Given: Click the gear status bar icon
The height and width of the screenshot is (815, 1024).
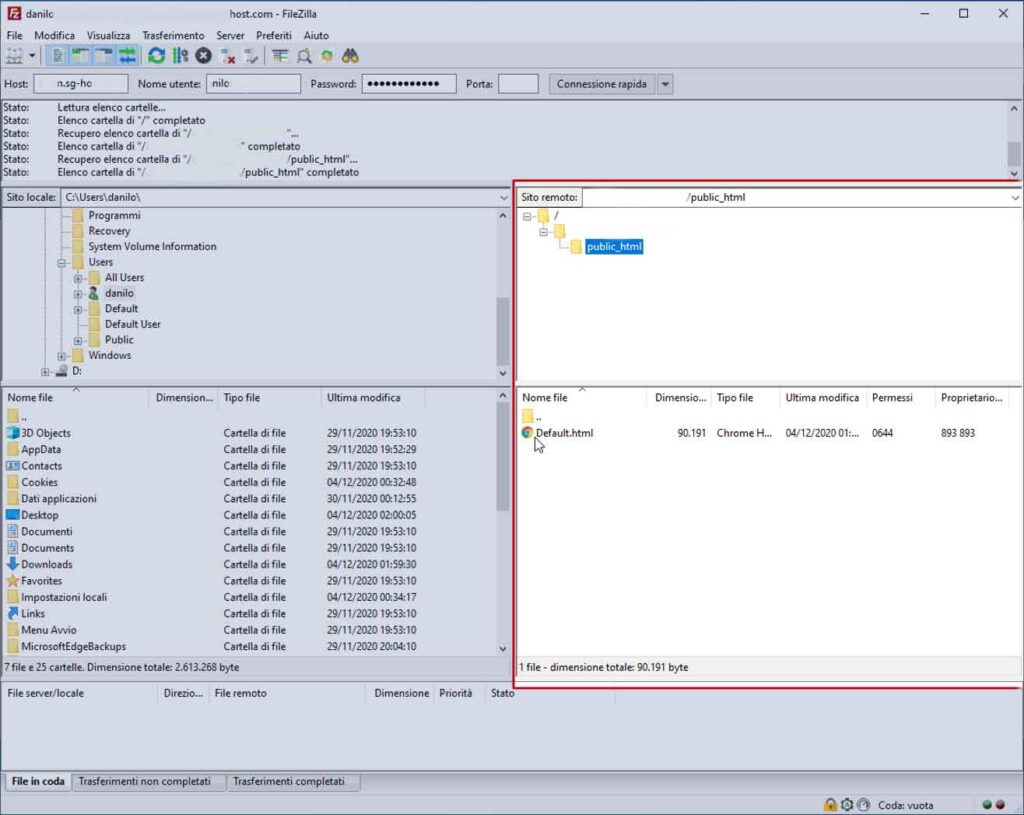Looking at the screenshot, I should click(x=847, y=805).
